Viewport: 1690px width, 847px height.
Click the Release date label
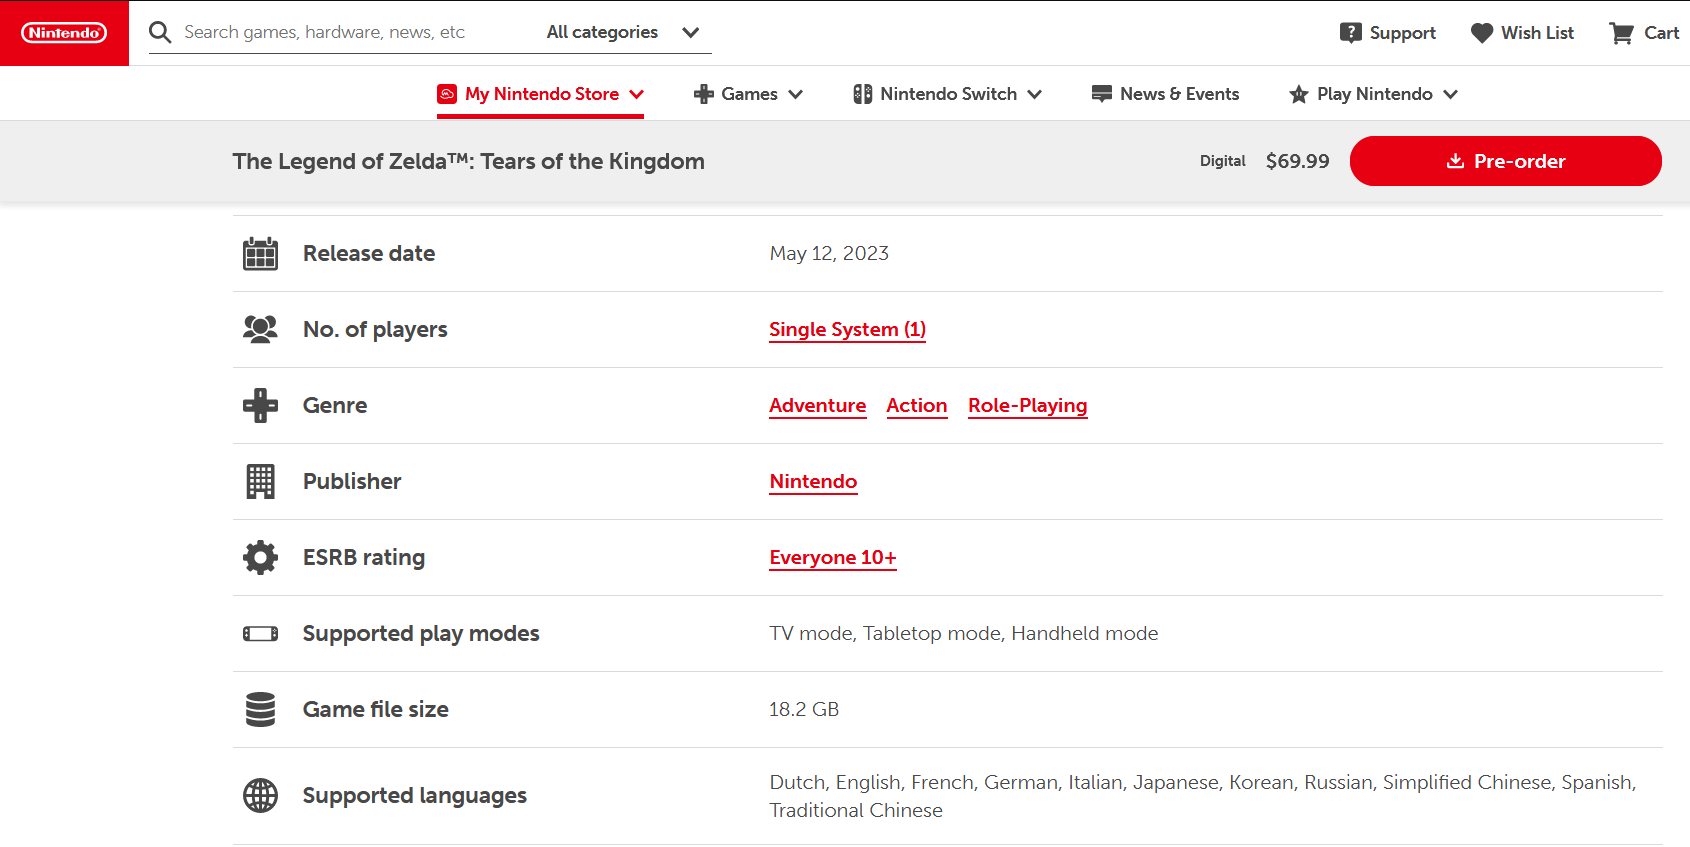(x=369, y=253)
